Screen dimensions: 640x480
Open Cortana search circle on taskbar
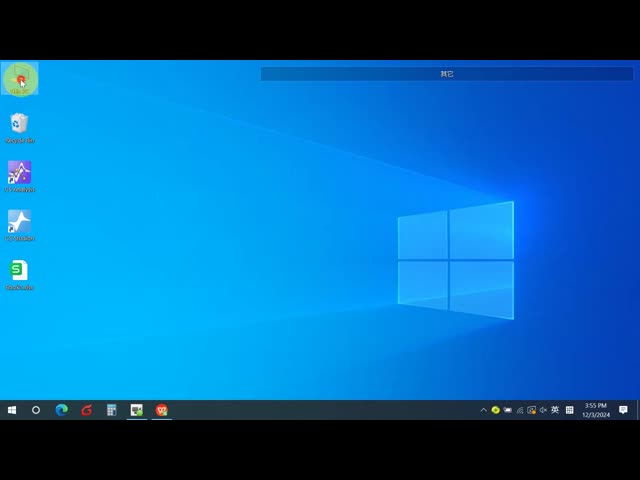click(36, 410)
